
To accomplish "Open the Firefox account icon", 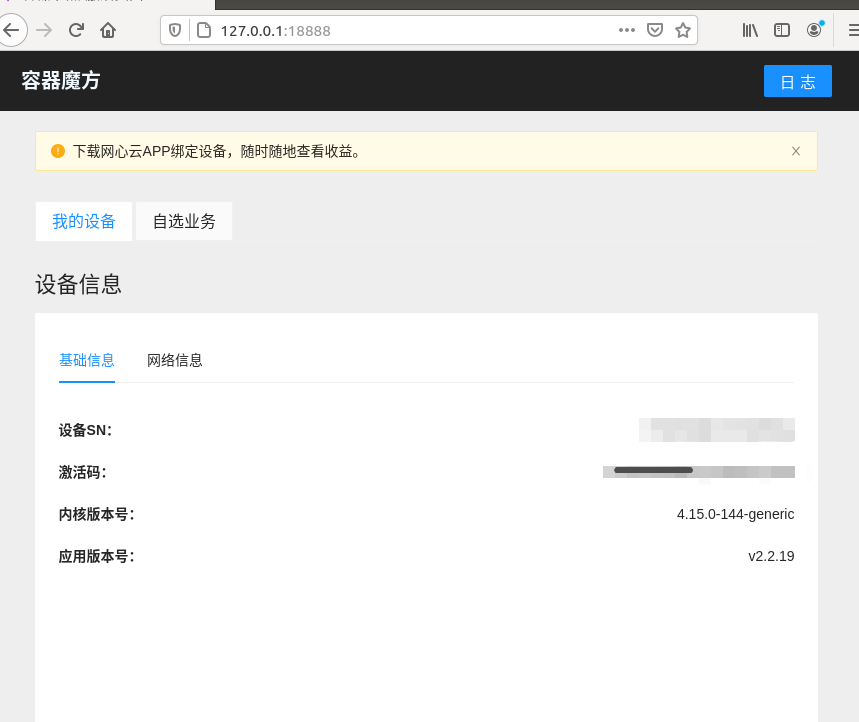I will click(814, 30).
